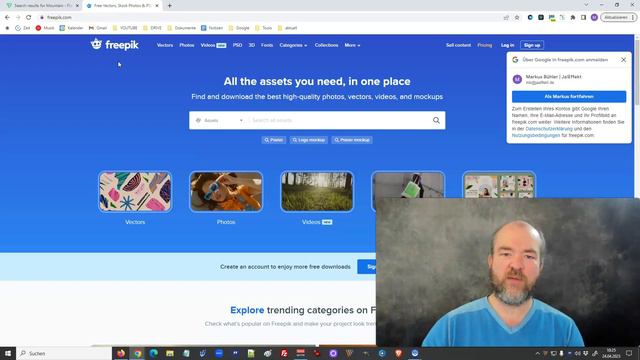Click the Chrome icon in the taskbar

pyautogui.click(x=138, y=353)
